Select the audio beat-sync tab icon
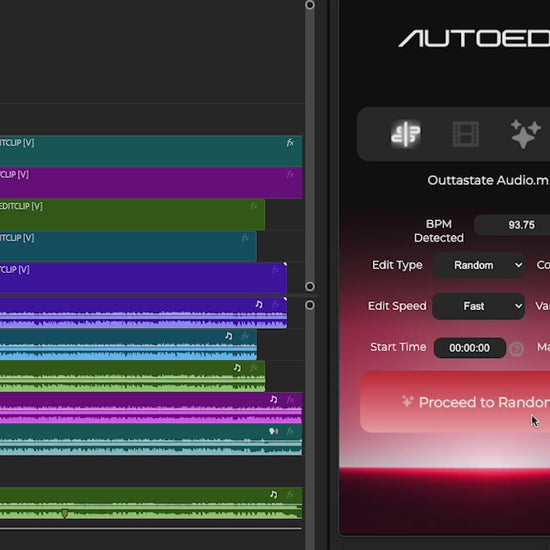This screenshot has height=550, width=550. [406, 134]
